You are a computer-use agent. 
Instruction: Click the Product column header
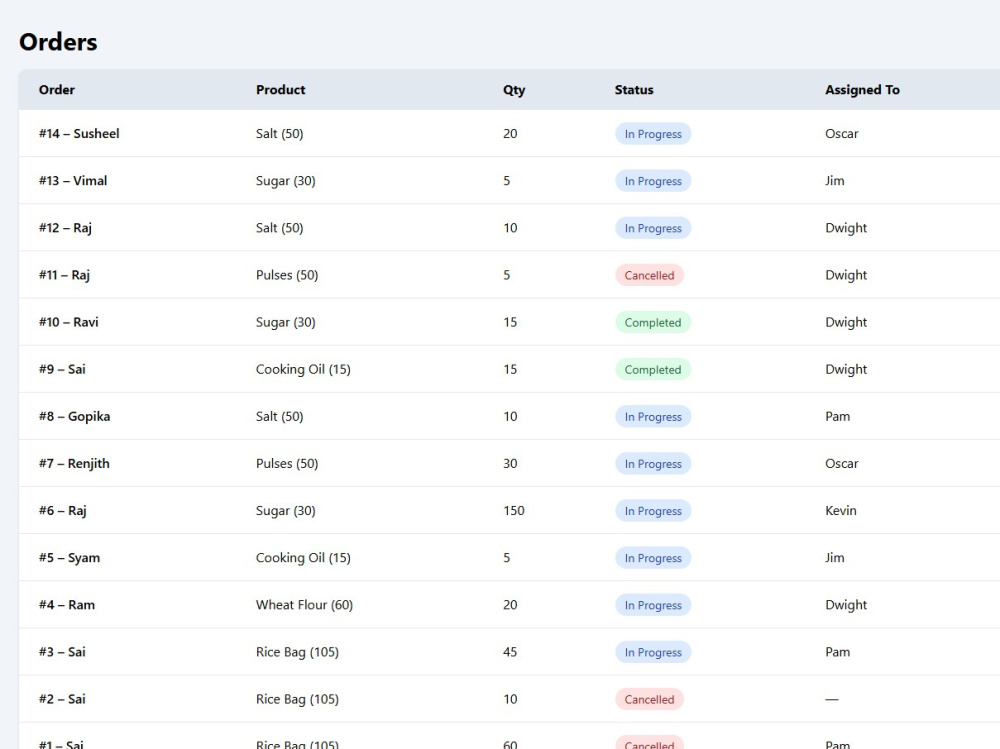click(x=281, y=90)
